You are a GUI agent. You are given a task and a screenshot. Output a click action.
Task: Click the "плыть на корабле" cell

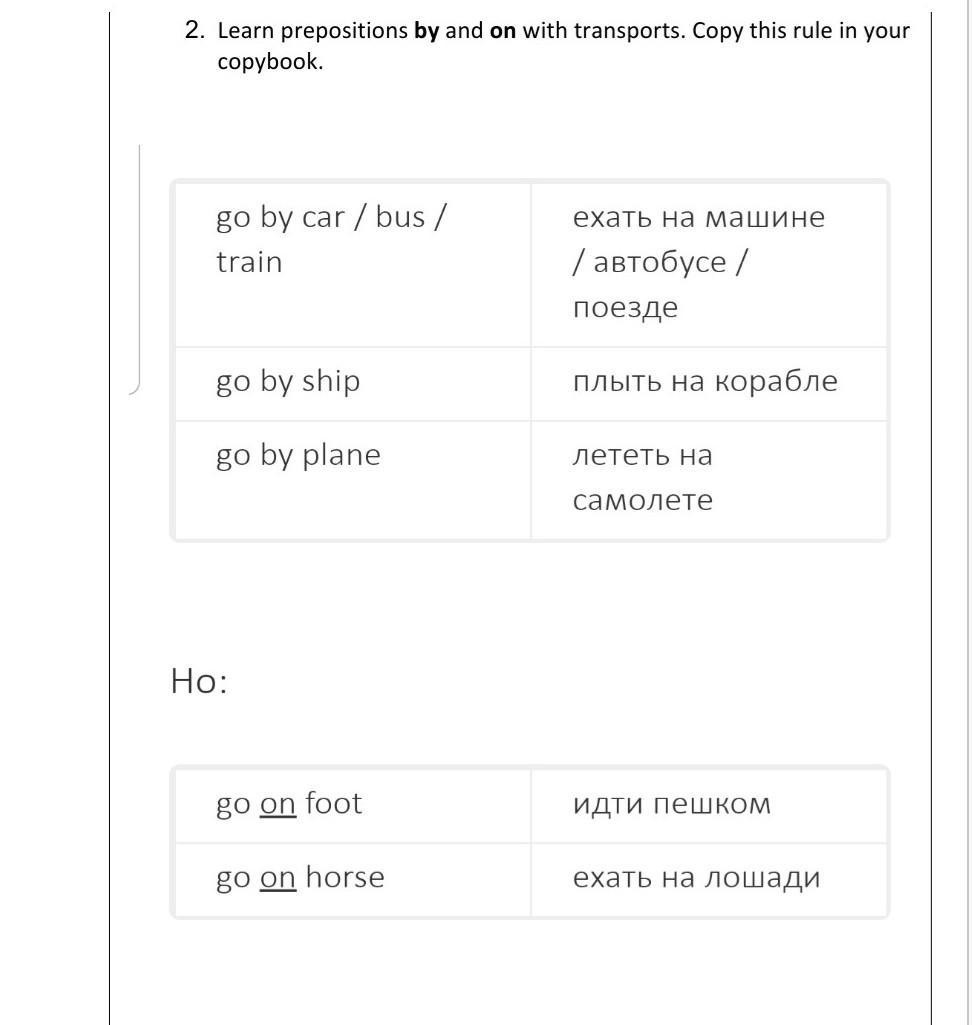705,381
